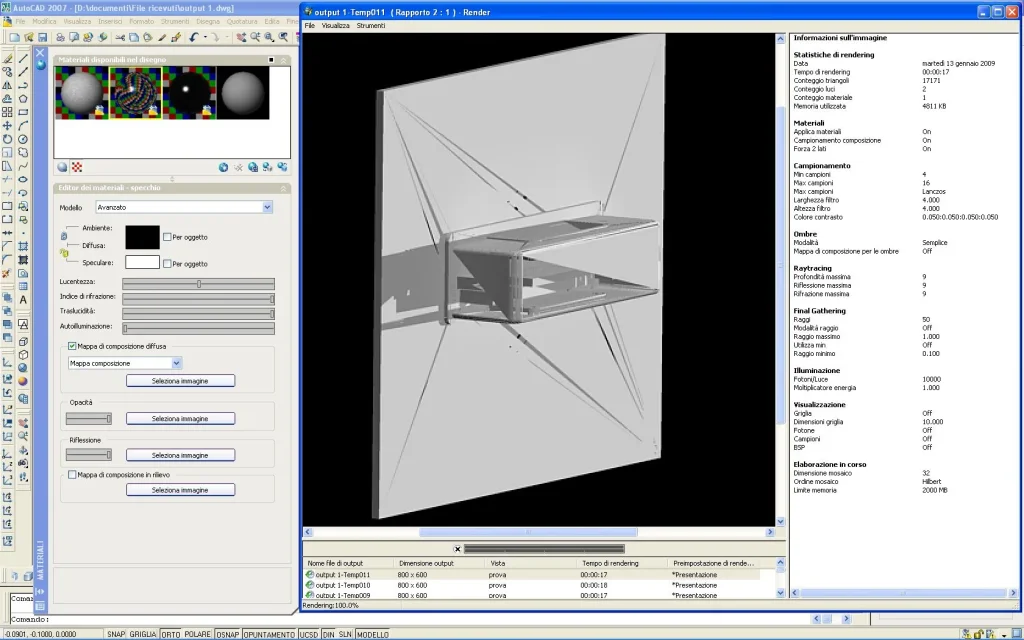Open the Modifica menu in AutoCAD

click(x=44, y=22)
